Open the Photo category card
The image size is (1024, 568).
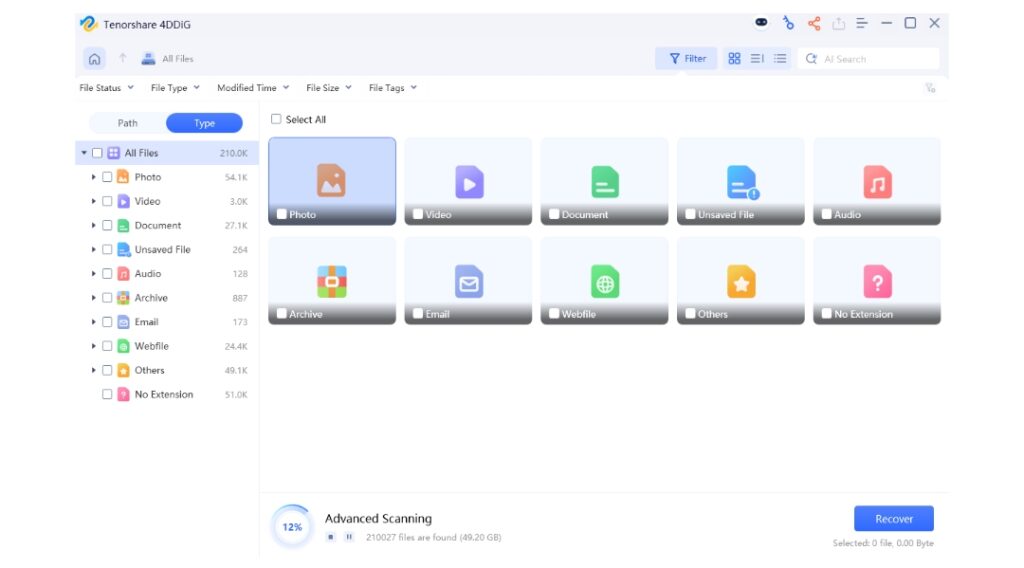click(332, 181)
